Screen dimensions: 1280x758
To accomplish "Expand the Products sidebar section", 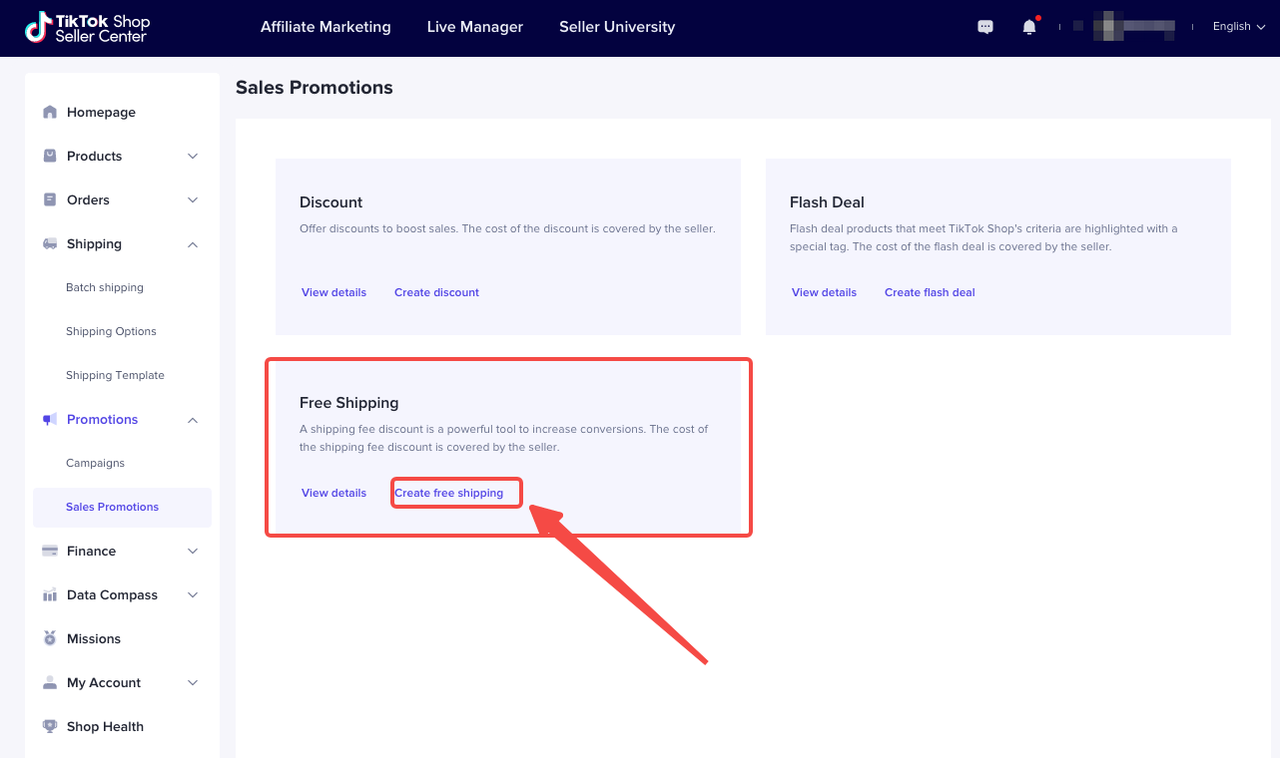I will pos(193,156).
